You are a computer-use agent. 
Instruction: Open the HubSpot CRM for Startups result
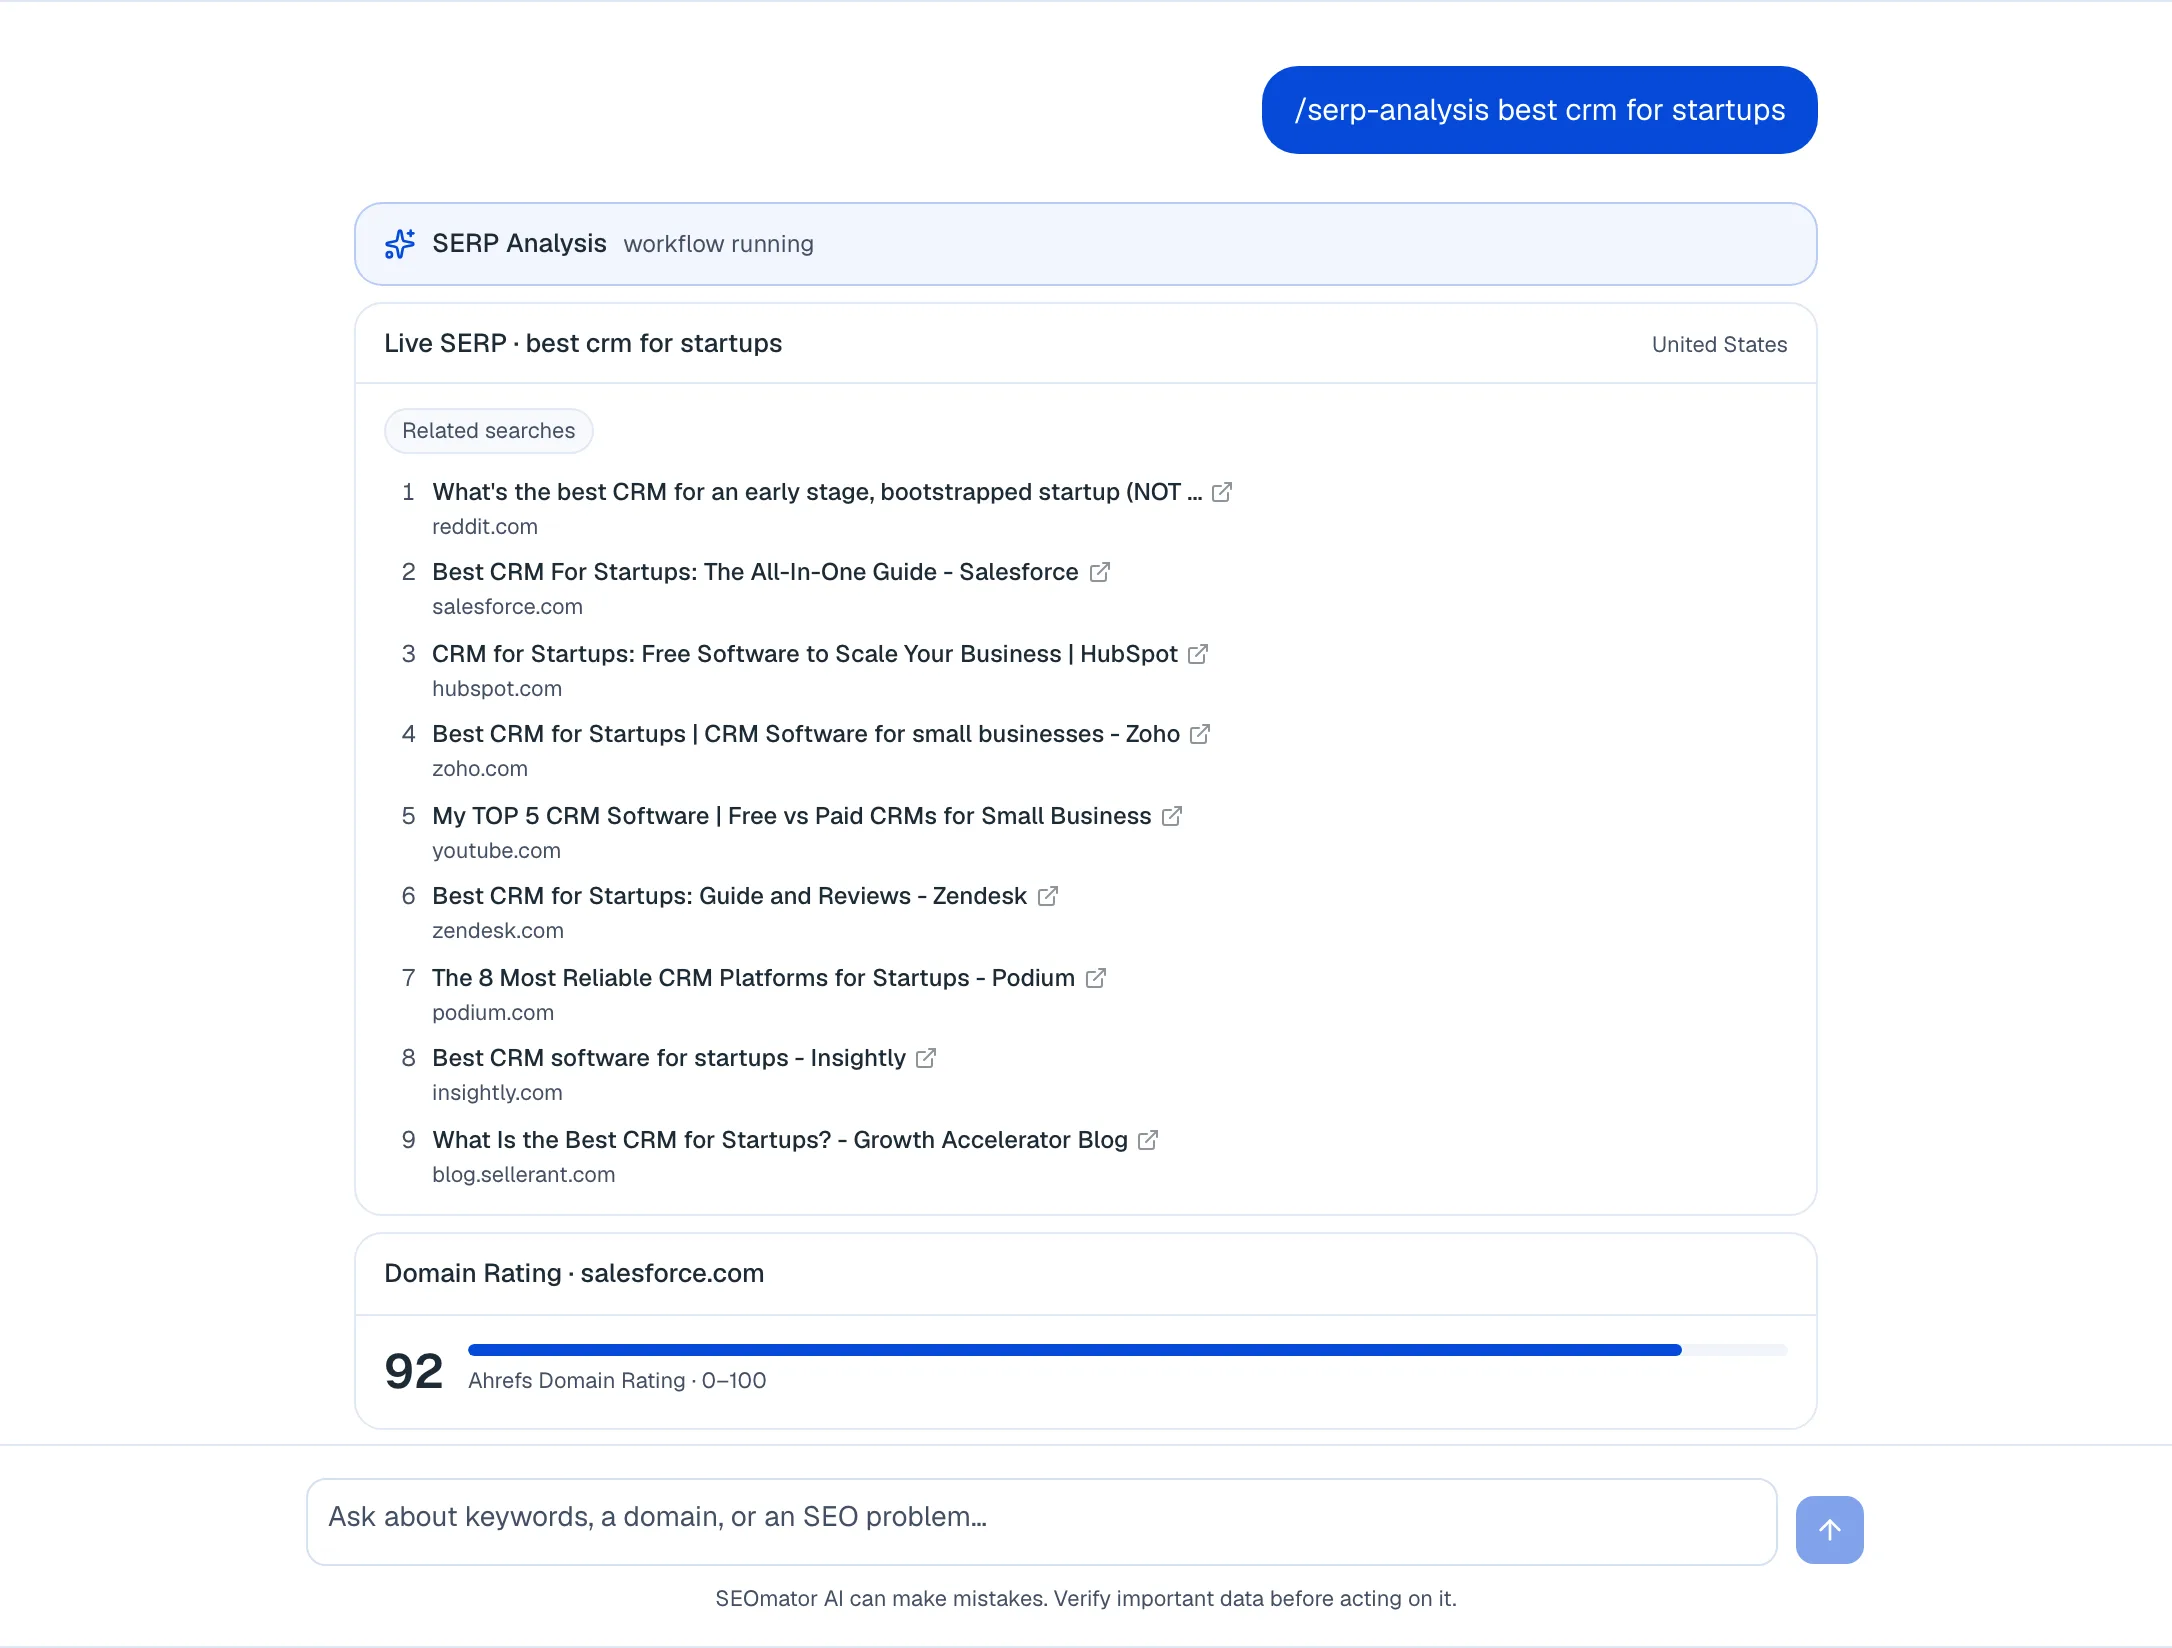coord(805,654)
